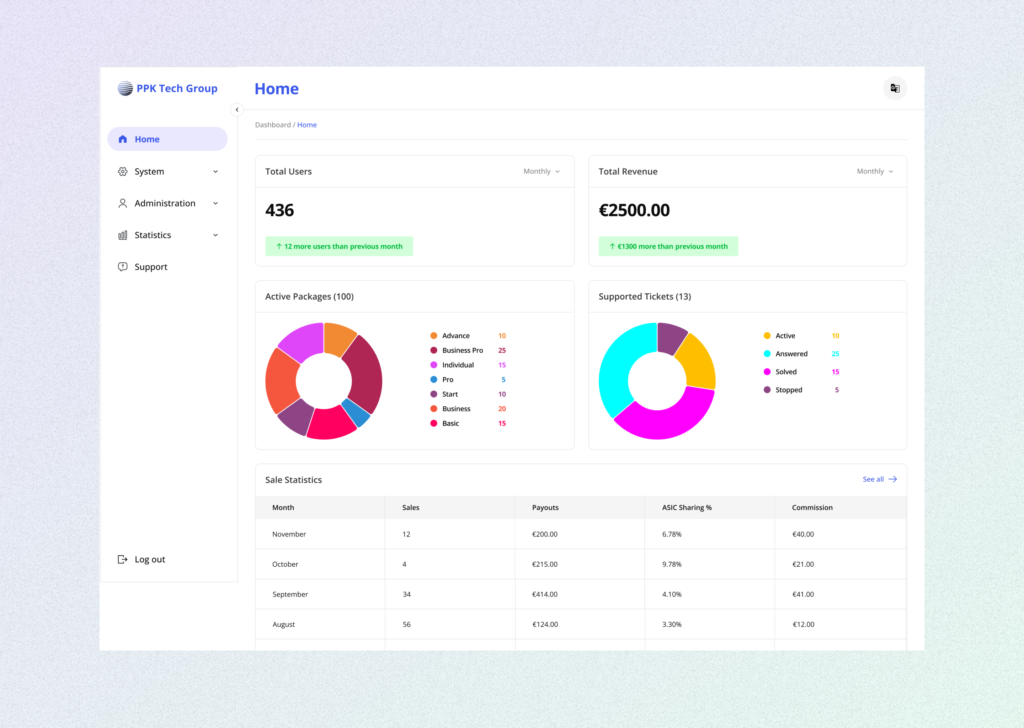Expand the System menu chevron
The height and width of the screenshot is (728, 1024).
pos(215,171)
